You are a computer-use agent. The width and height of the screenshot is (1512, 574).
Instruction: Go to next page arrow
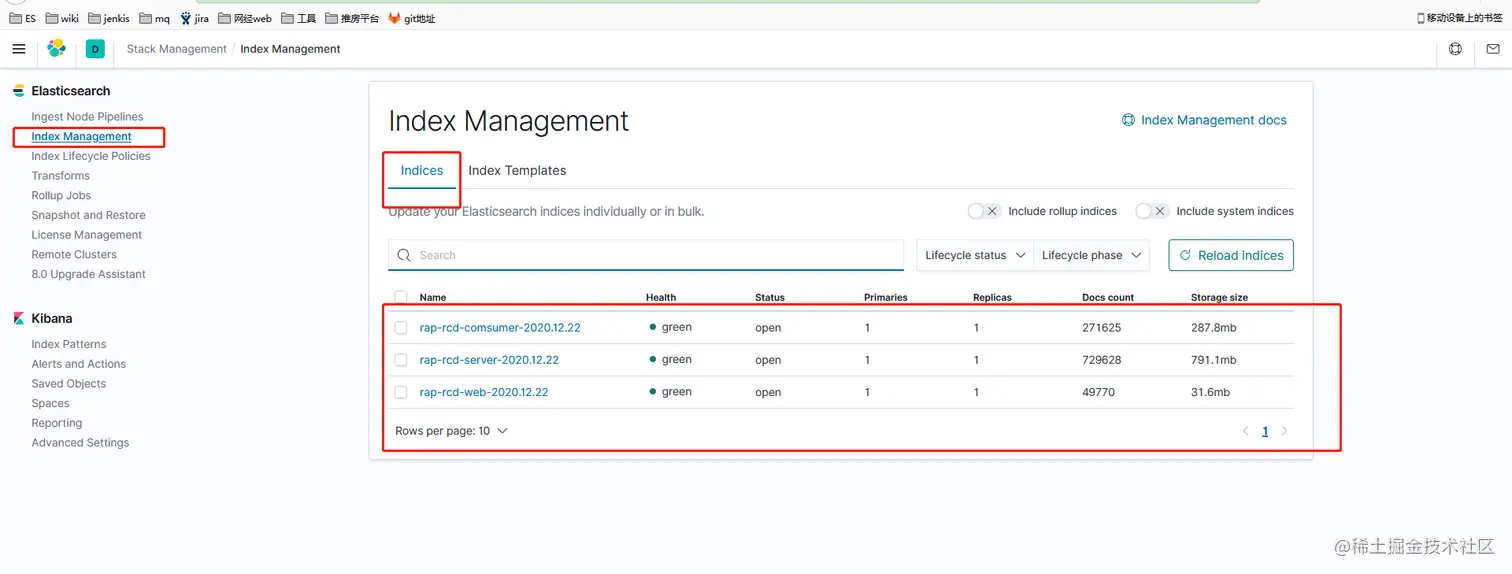pyautogui.click(x=1284, y=431)
